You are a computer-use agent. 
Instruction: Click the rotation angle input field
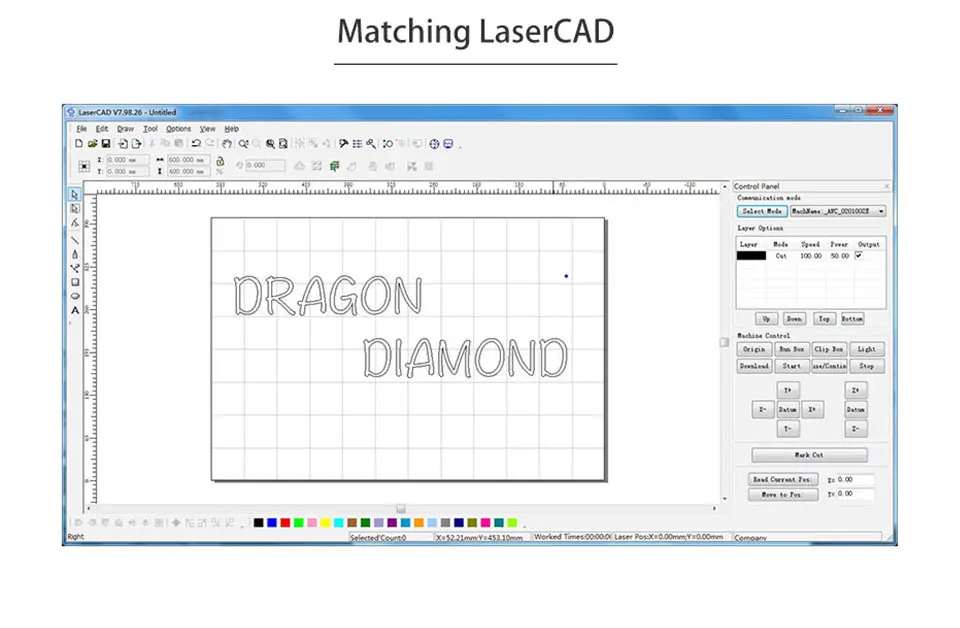[265, 165]
